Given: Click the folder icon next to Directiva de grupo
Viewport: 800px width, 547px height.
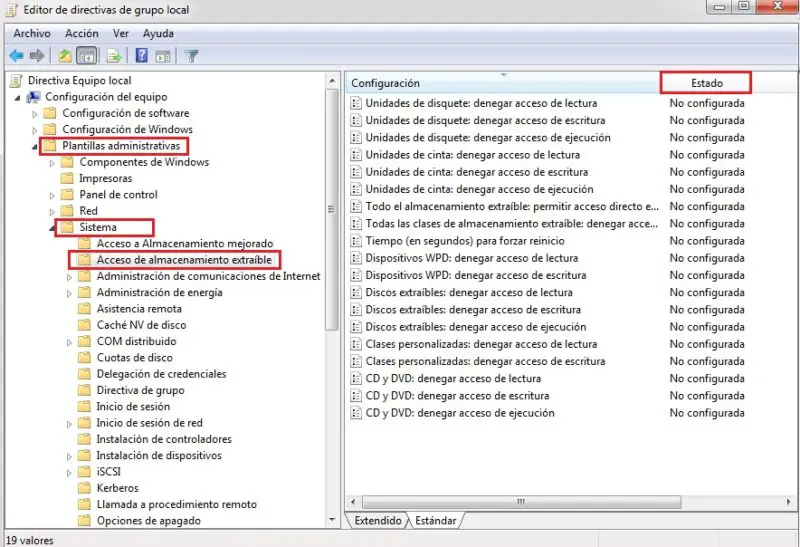Looking at the screenshot, I should (84, 390).
